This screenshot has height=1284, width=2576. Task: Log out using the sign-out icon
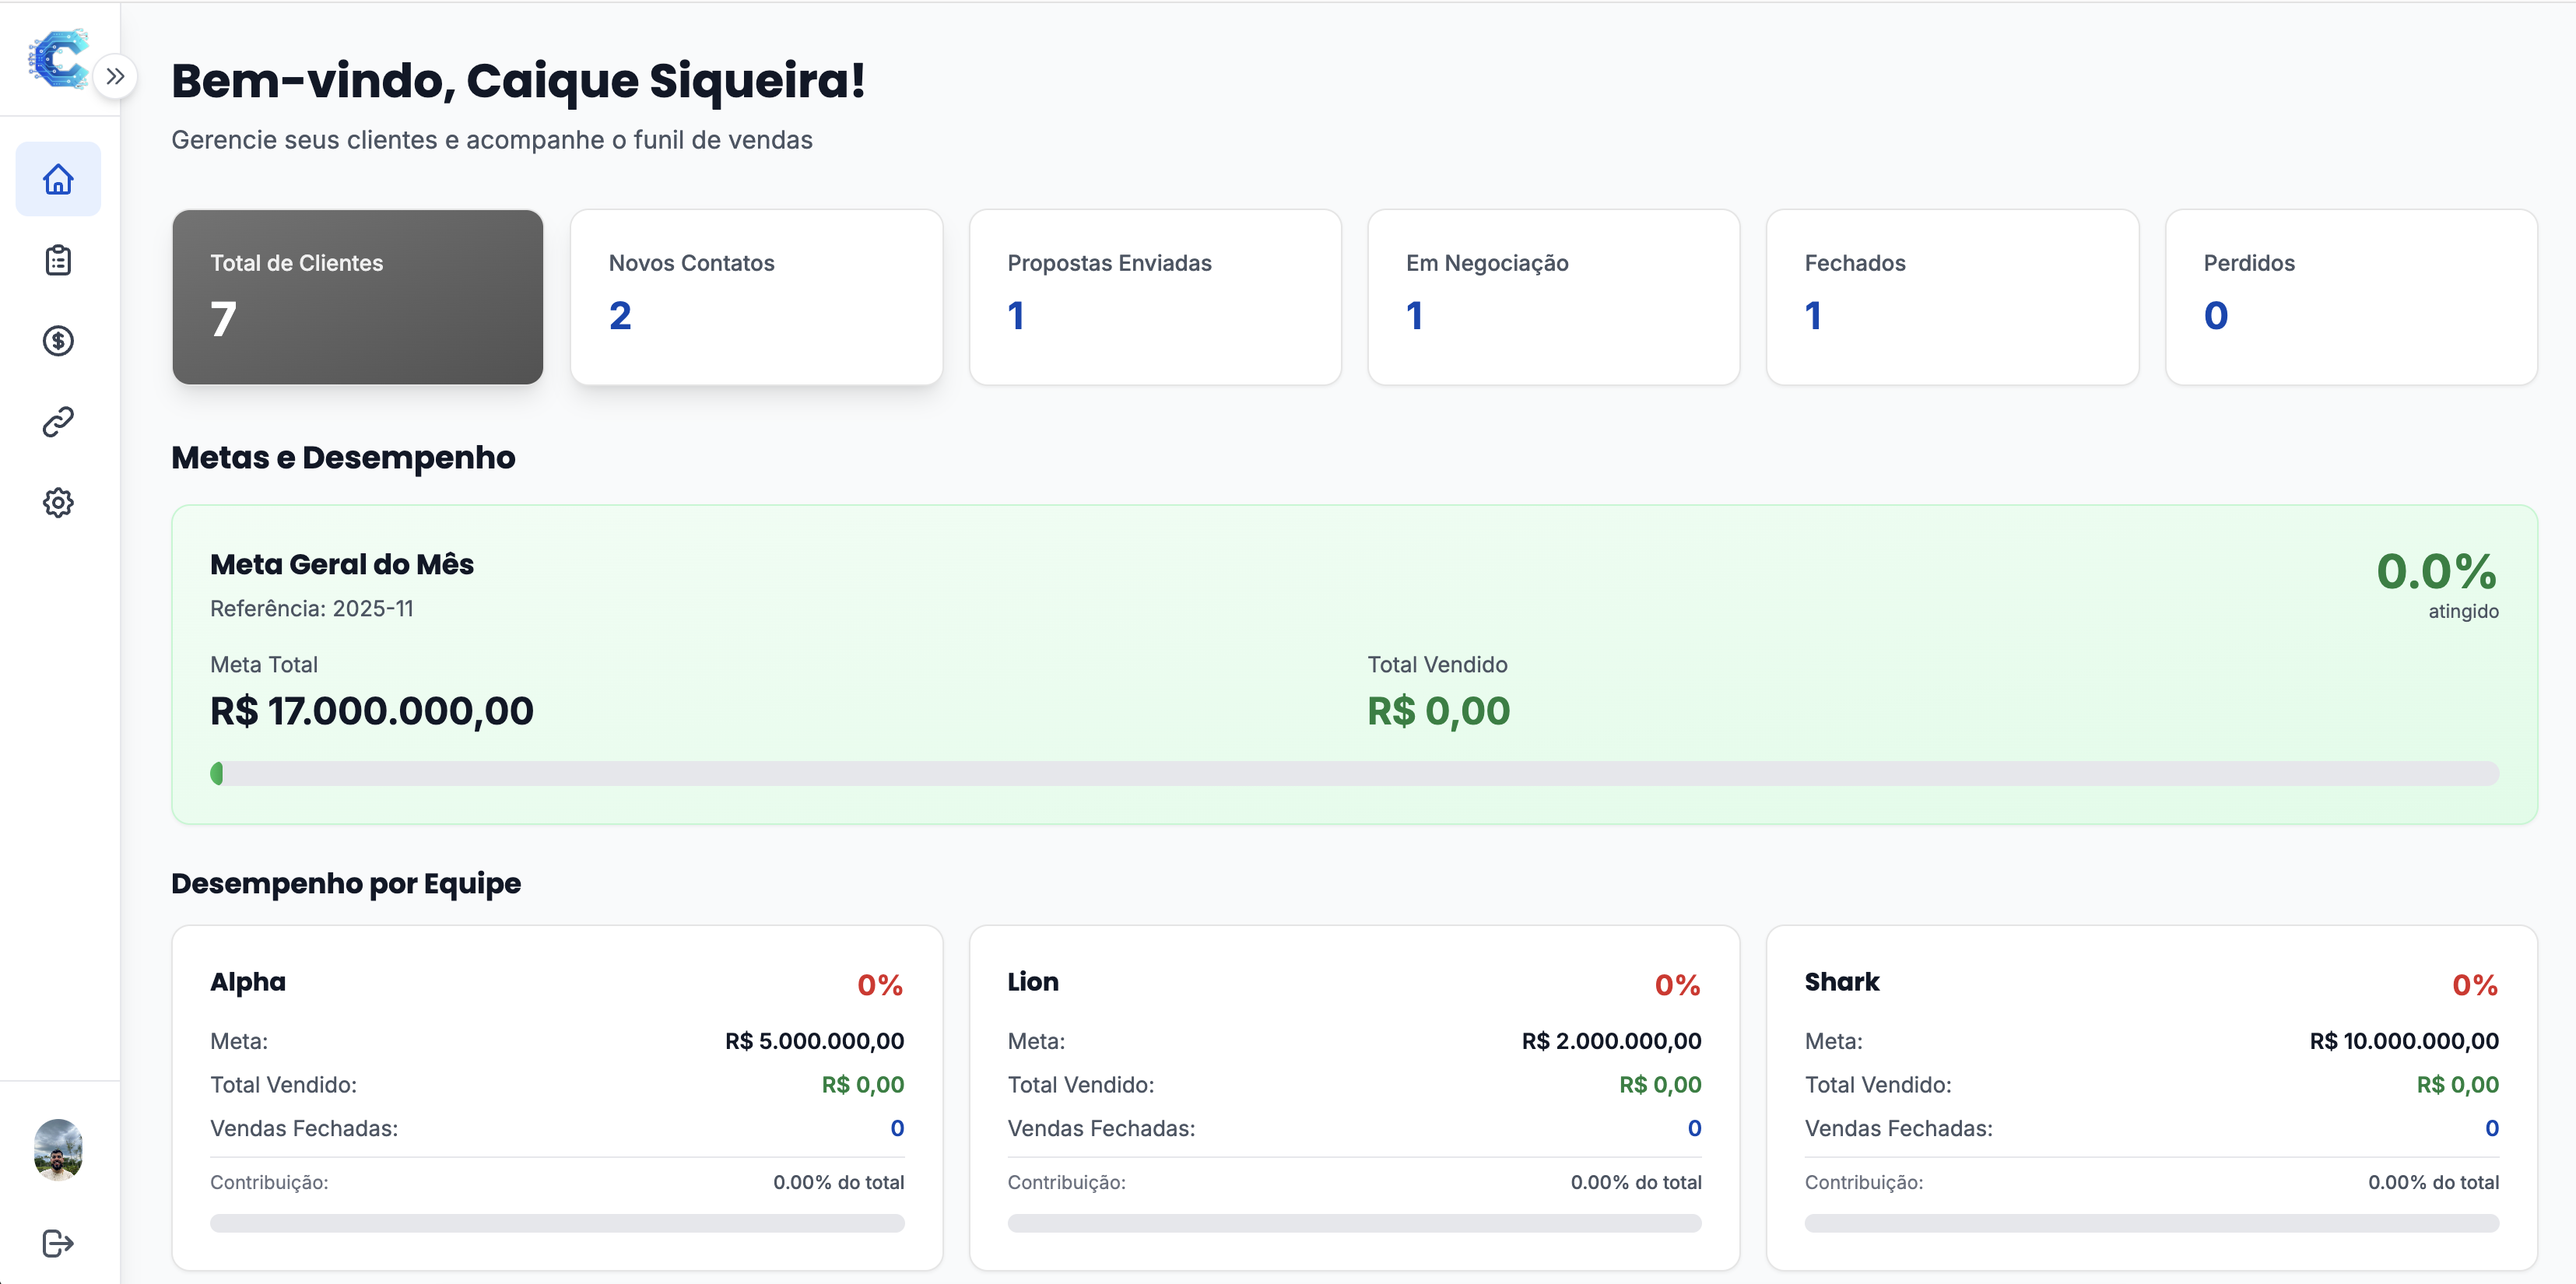click(58, 1243)
